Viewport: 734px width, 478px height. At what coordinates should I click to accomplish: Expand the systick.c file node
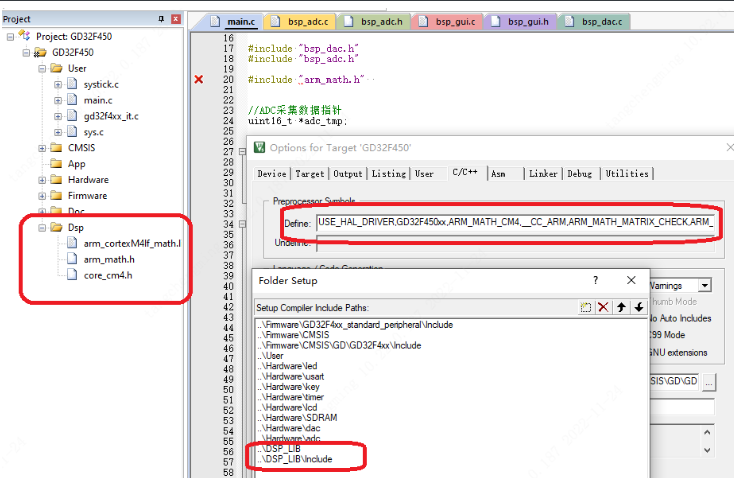point(58,84)
